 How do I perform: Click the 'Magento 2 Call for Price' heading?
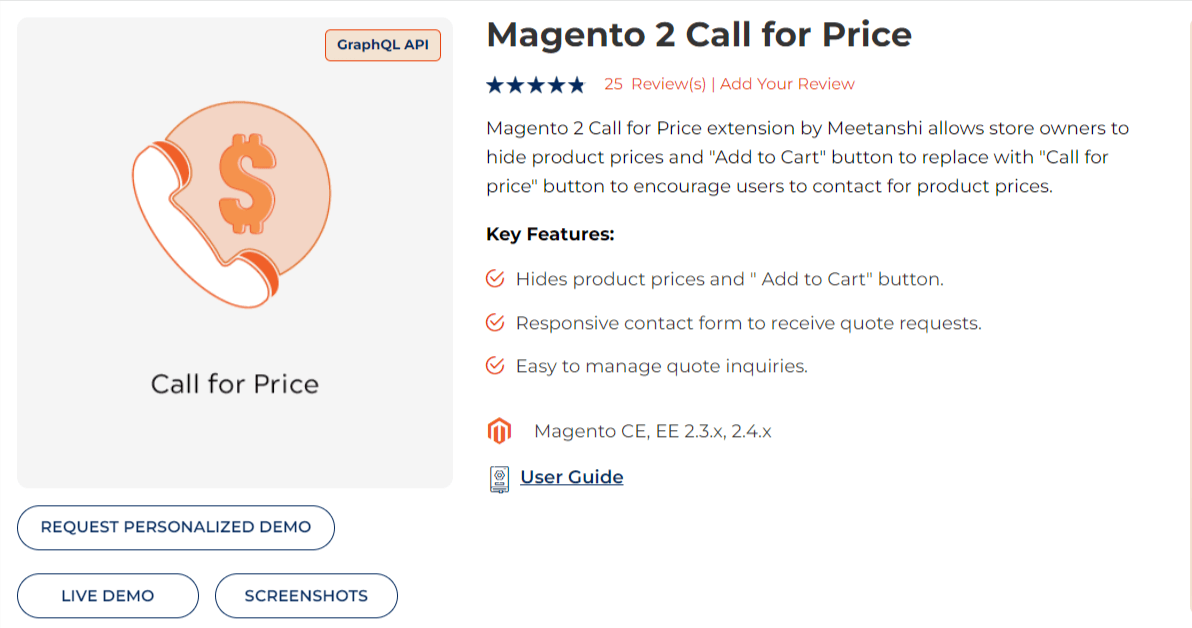(x=698, y=34)
